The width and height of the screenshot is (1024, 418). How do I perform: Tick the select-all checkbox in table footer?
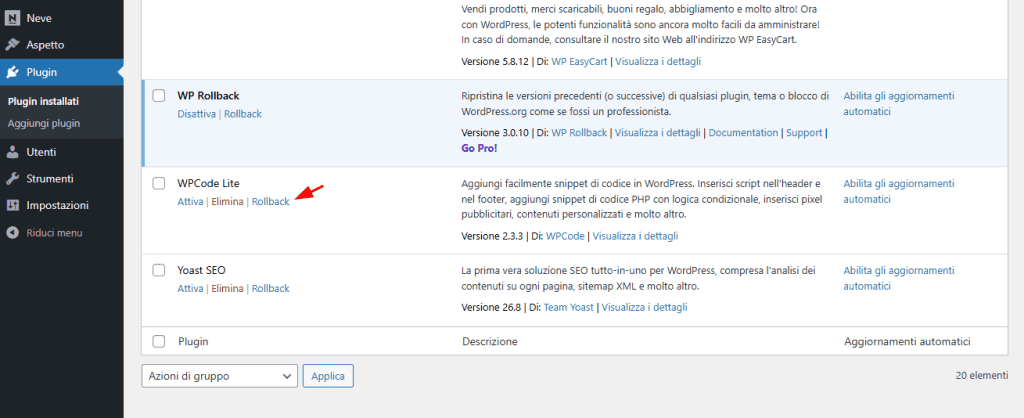pyautogui.click(x=159, y=341)
